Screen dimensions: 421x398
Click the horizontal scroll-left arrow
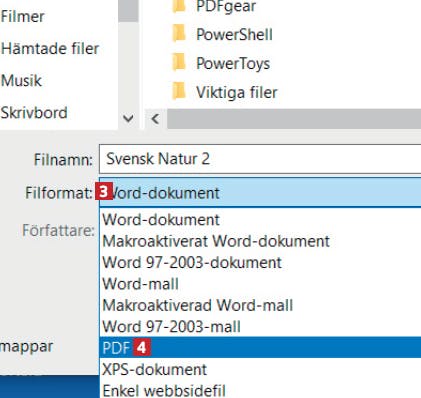point(155,119)
